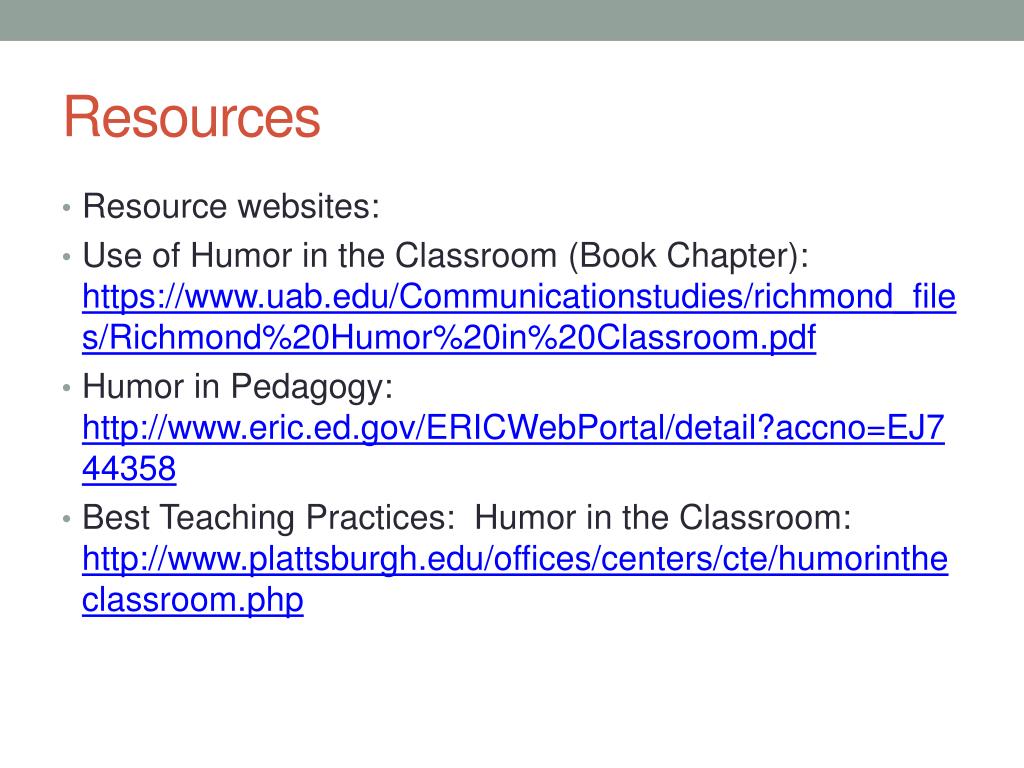Click the 44358 link continuation

pos(129,469)
